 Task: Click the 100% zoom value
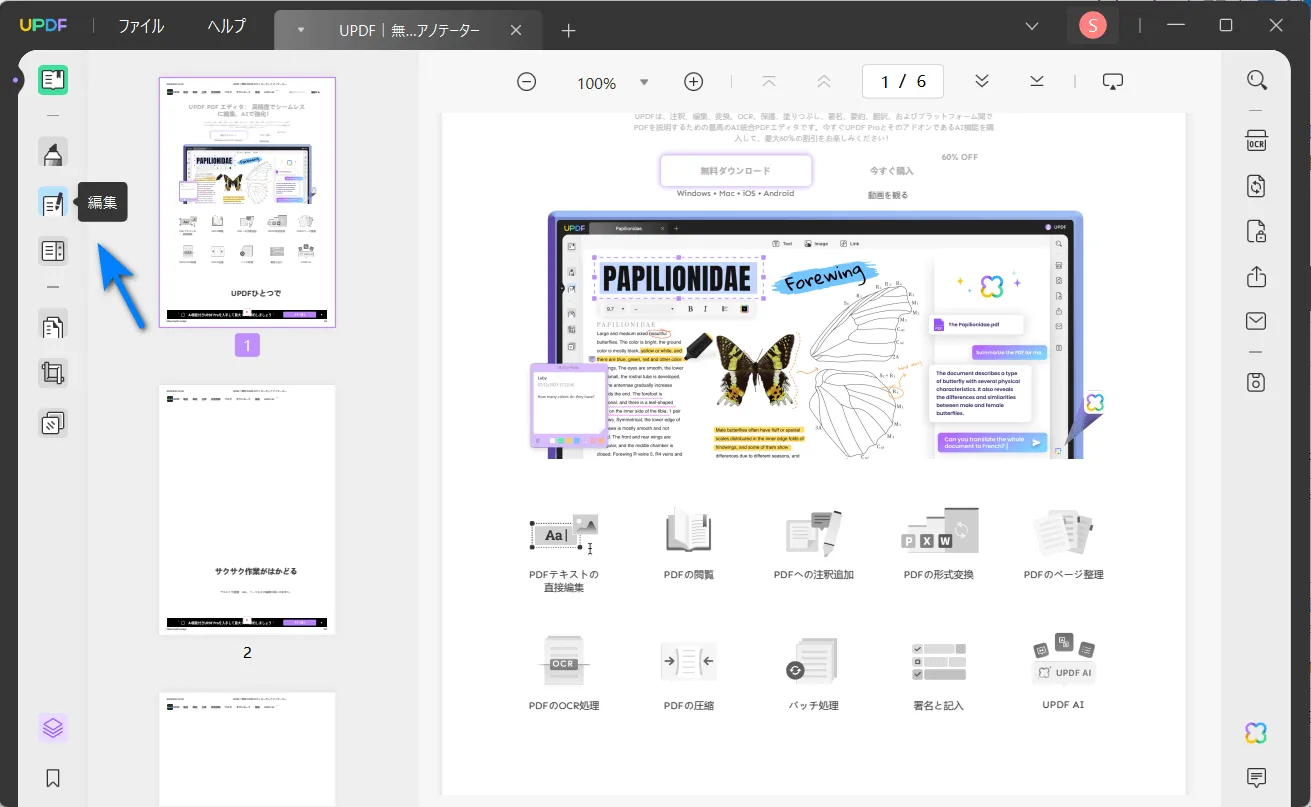(x=596, y=83)
